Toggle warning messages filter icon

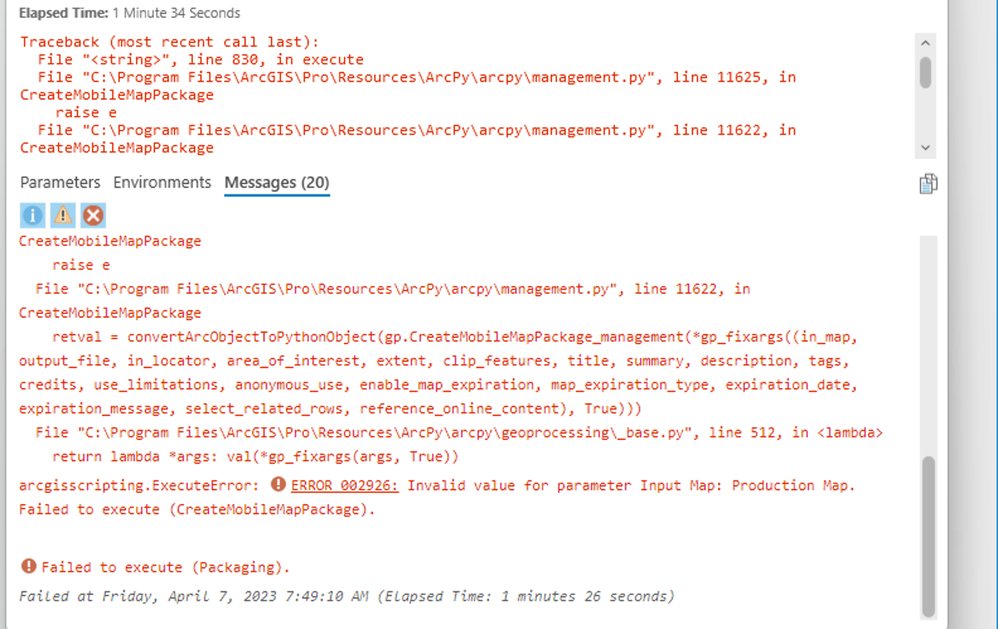[63, 215]
